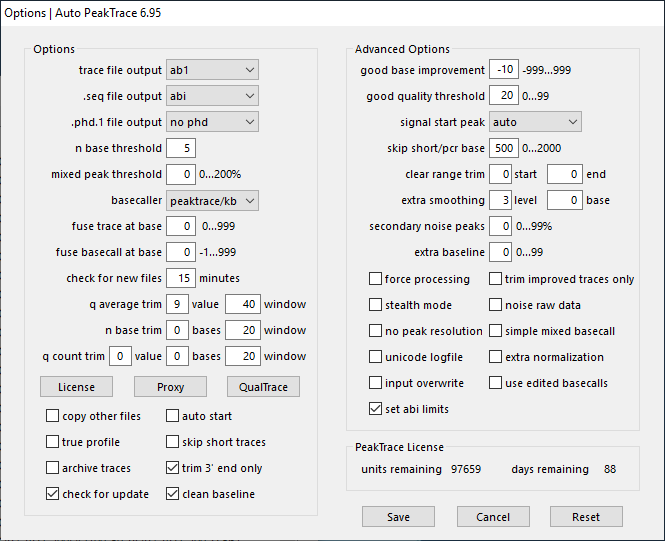Enable stealth mode checkbox

[x=376, y=305]
